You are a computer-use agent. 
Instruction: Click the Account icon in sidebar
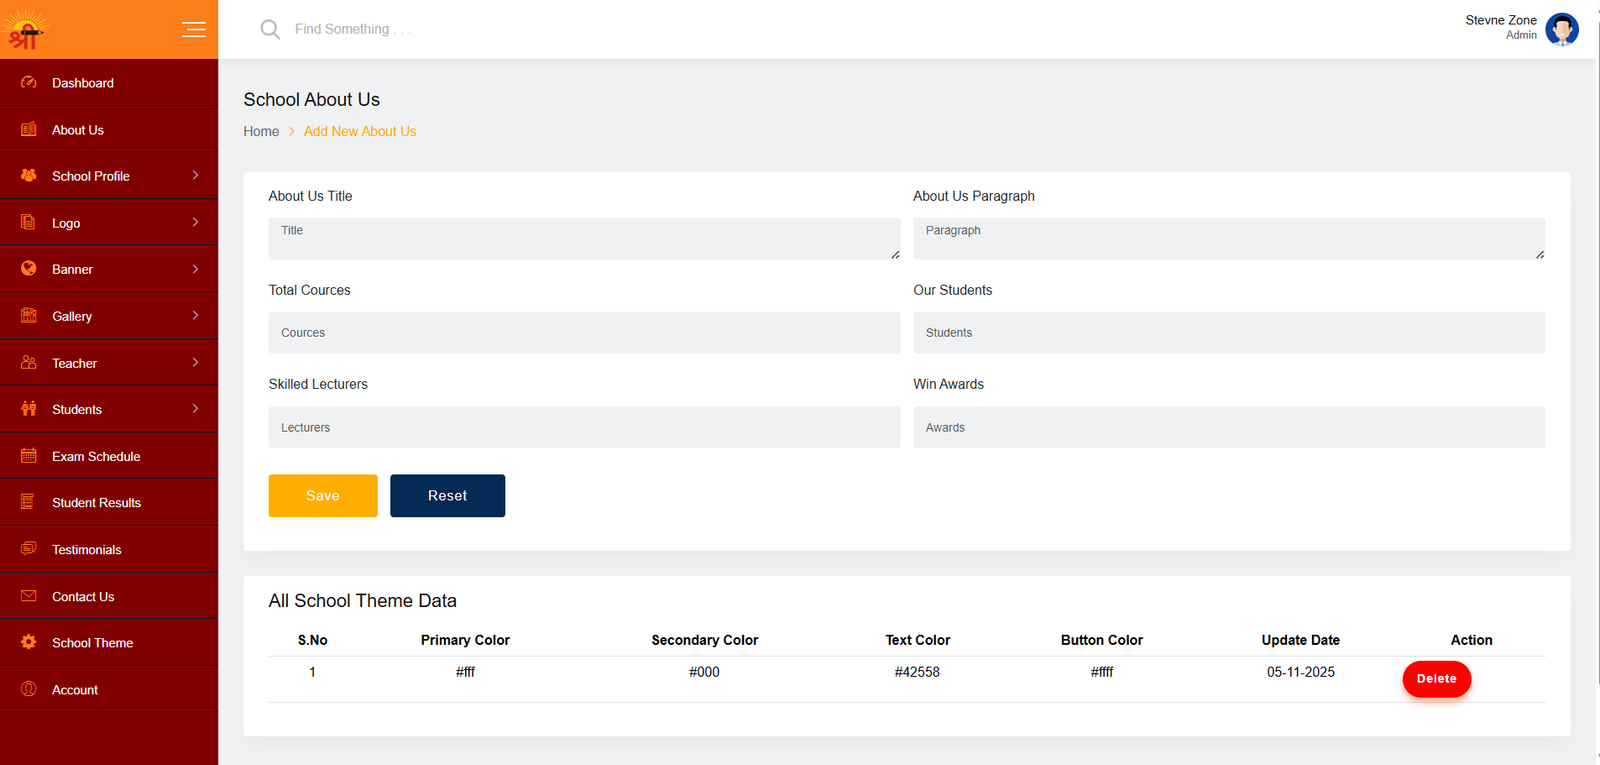point(29,688)
